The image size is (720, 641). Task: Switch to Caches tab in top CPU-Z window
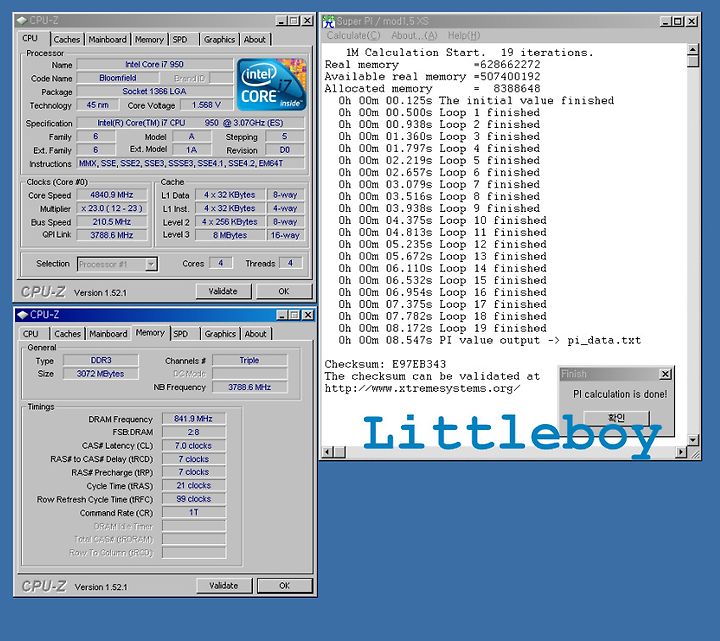tap(67, 39)
